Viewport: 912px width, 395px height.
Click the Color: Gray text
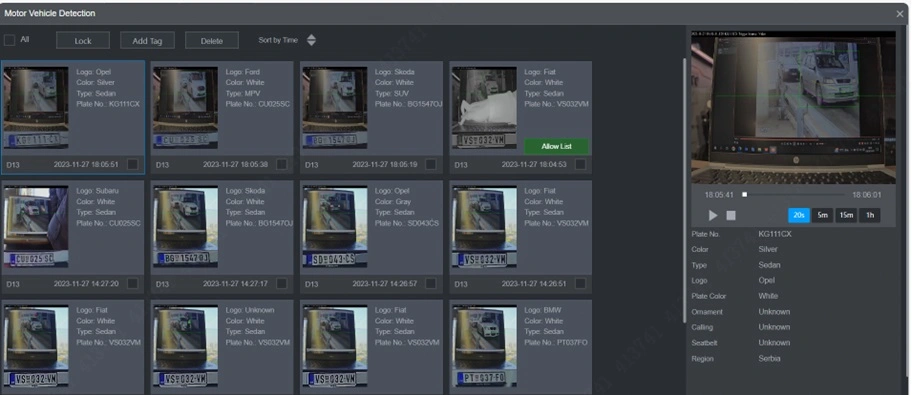pos(394,202)
